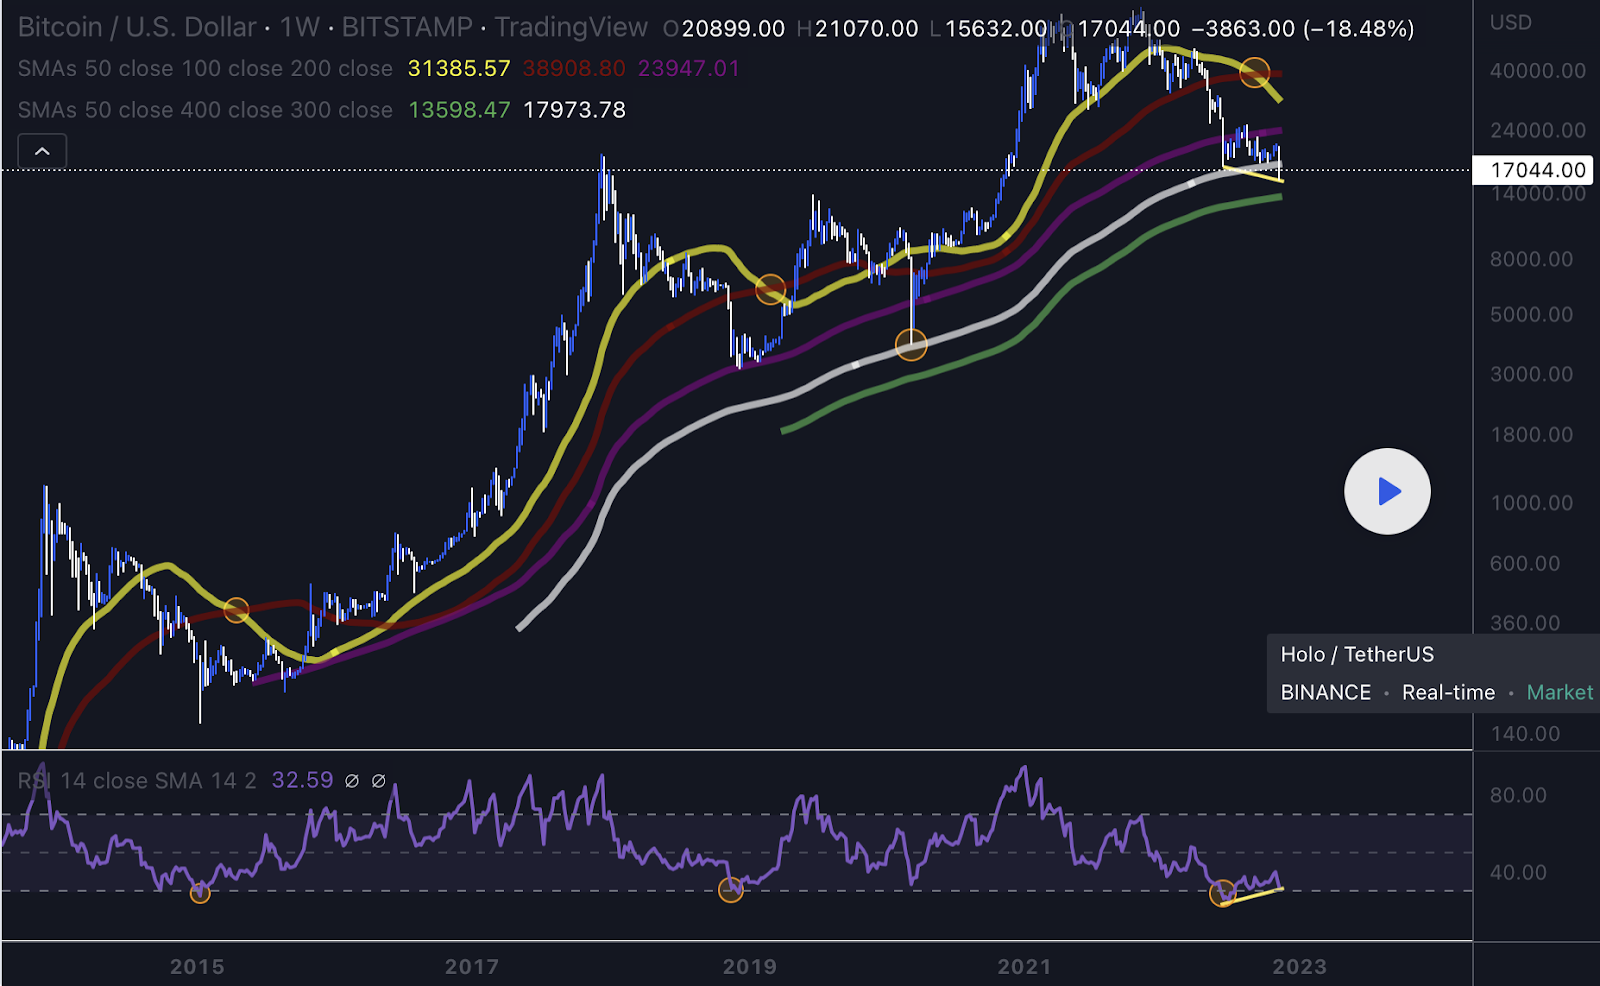Click the green Market link in the Holo tooltip
The width and height of the screenshot is (1600, 986).
tap(1560, 692)
